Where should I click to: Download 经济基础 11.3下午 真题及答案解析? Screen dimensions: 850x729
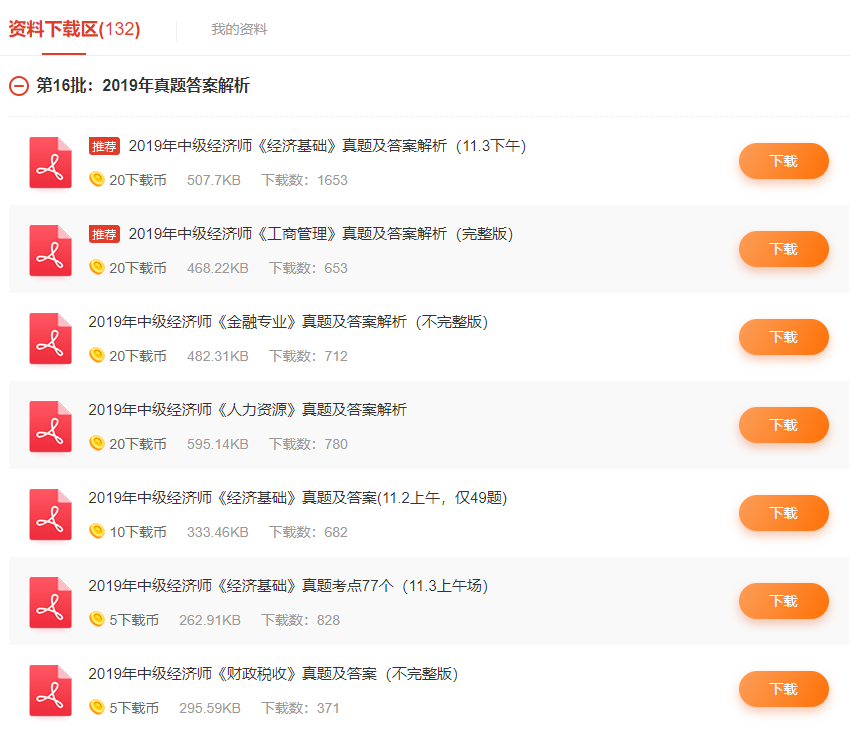click(783, 161)
